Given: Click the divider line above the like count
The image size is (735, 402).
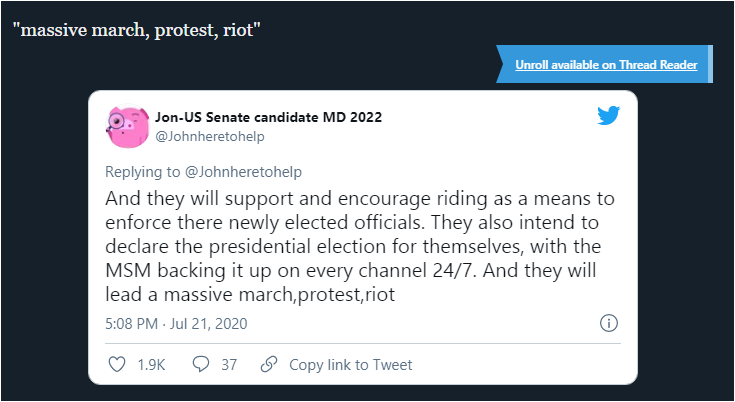Looking at the screenshot, I should (363, 344).
